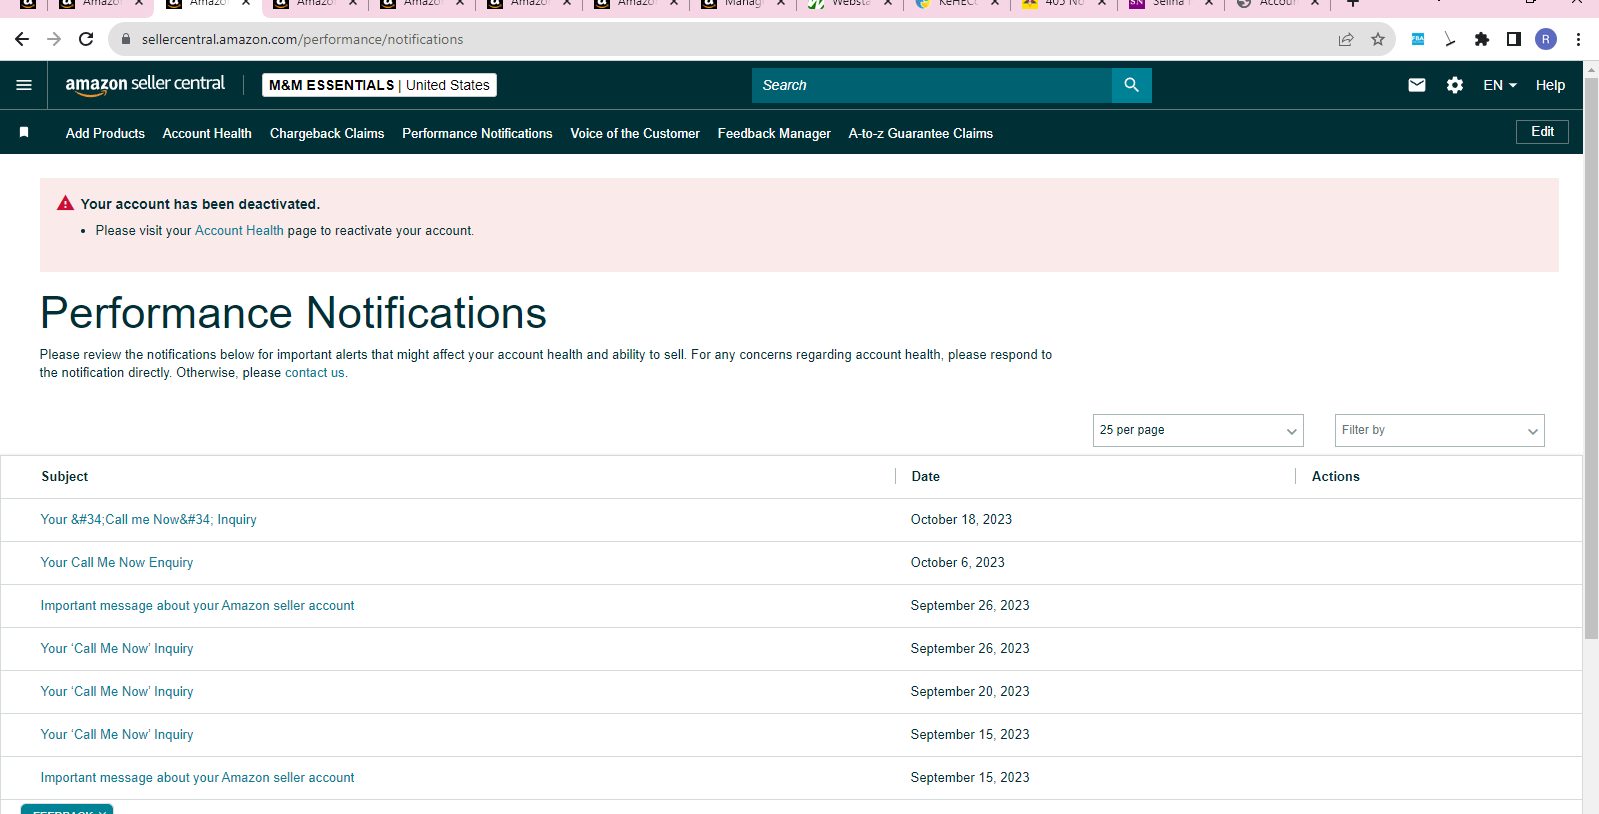Reload the current page
This screenshot has width=1599, height=814.
86,39
